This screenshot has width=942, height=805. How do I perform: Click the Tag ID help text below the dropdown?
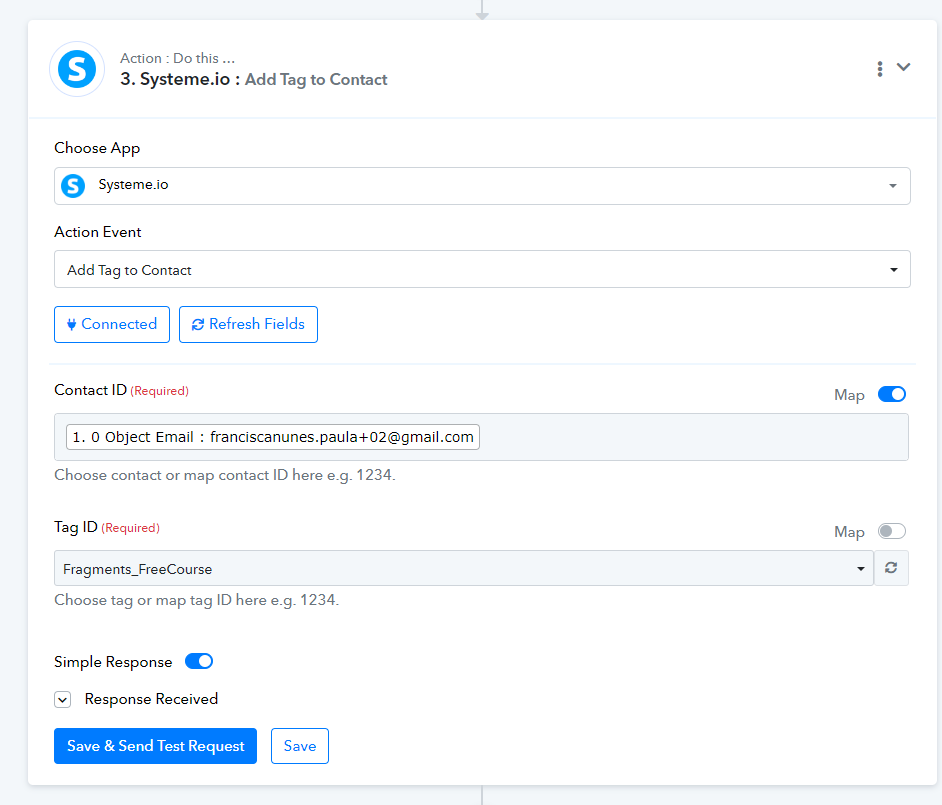pyautogui.click(x=196, y=600)
